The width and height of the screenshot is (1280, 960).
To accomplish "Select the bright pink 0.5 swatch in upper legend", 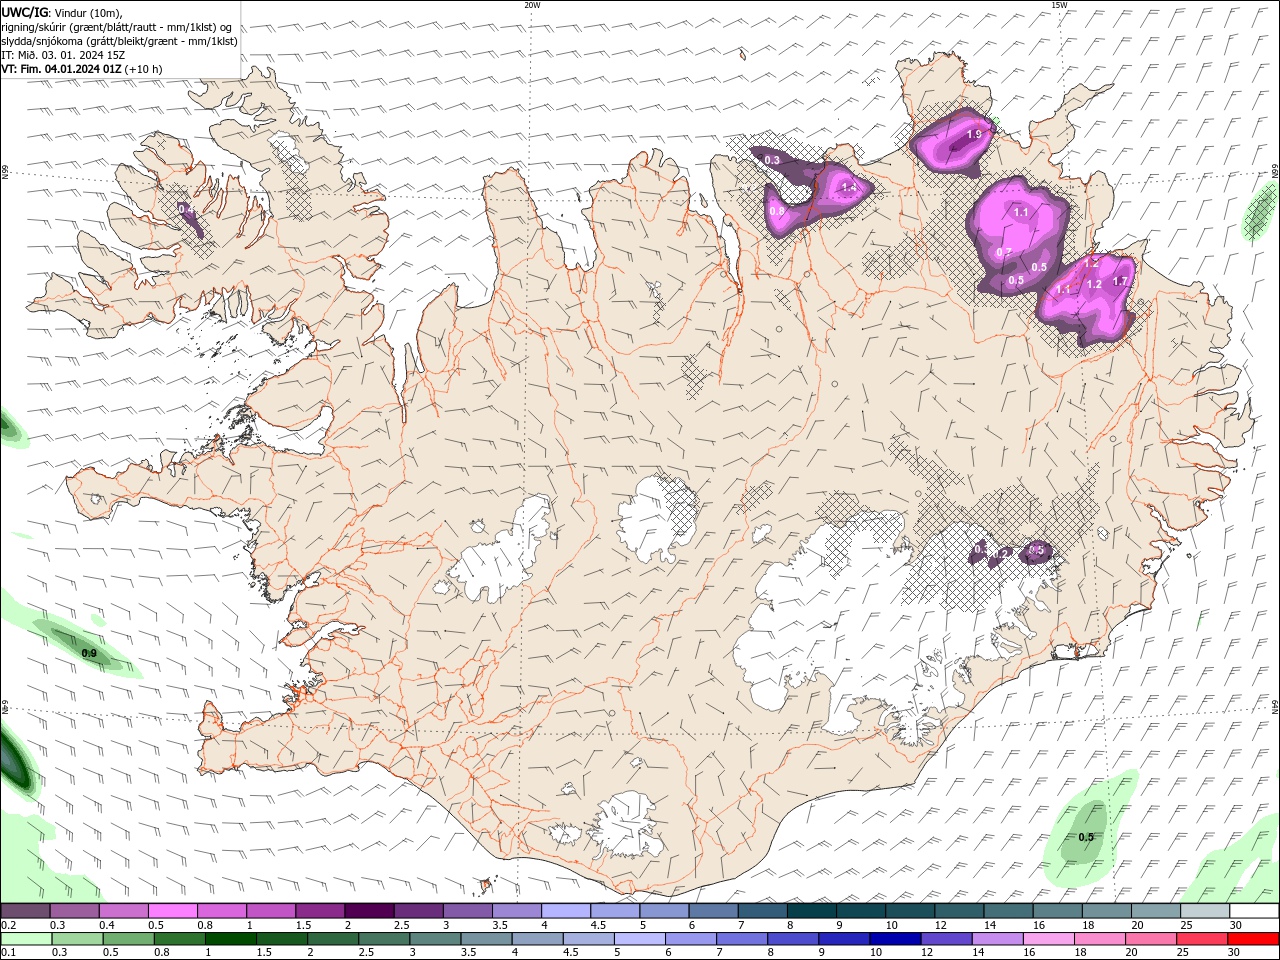I will (173, 911).
